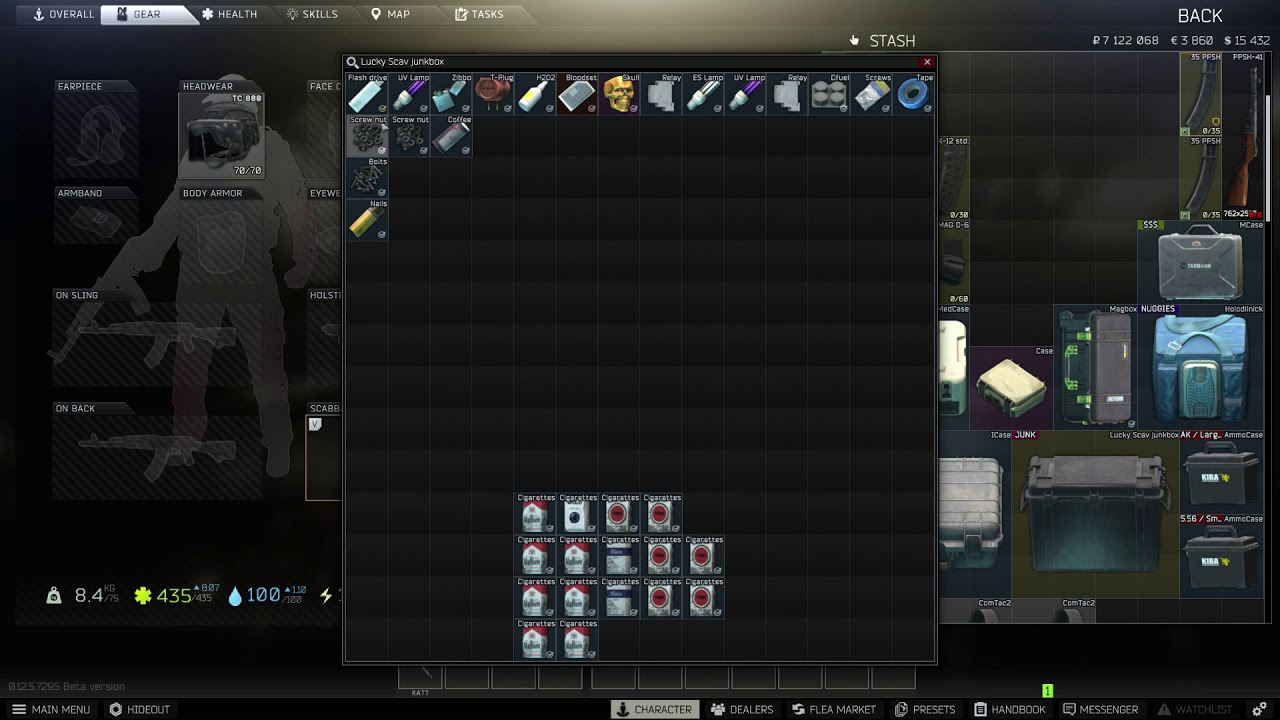Select the Coffee item
Screen dimensions: 1280x720
pos(451,135)
